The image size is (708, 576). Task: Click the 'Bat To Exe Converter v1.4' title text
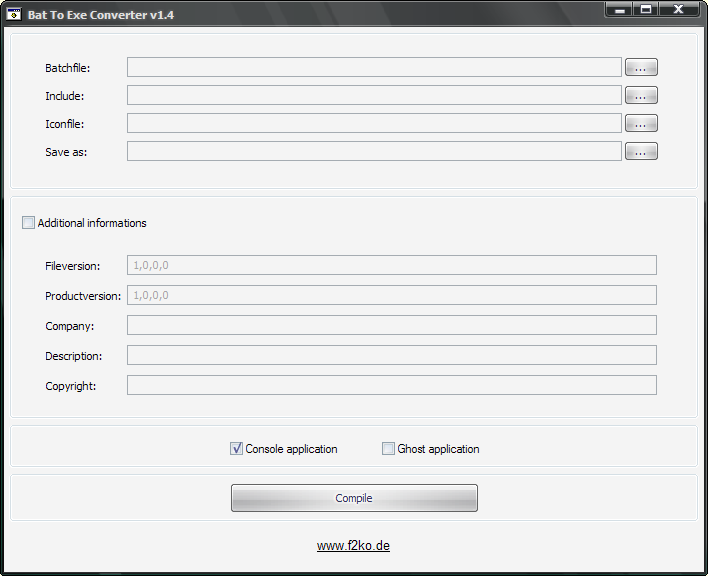(101, 15)
